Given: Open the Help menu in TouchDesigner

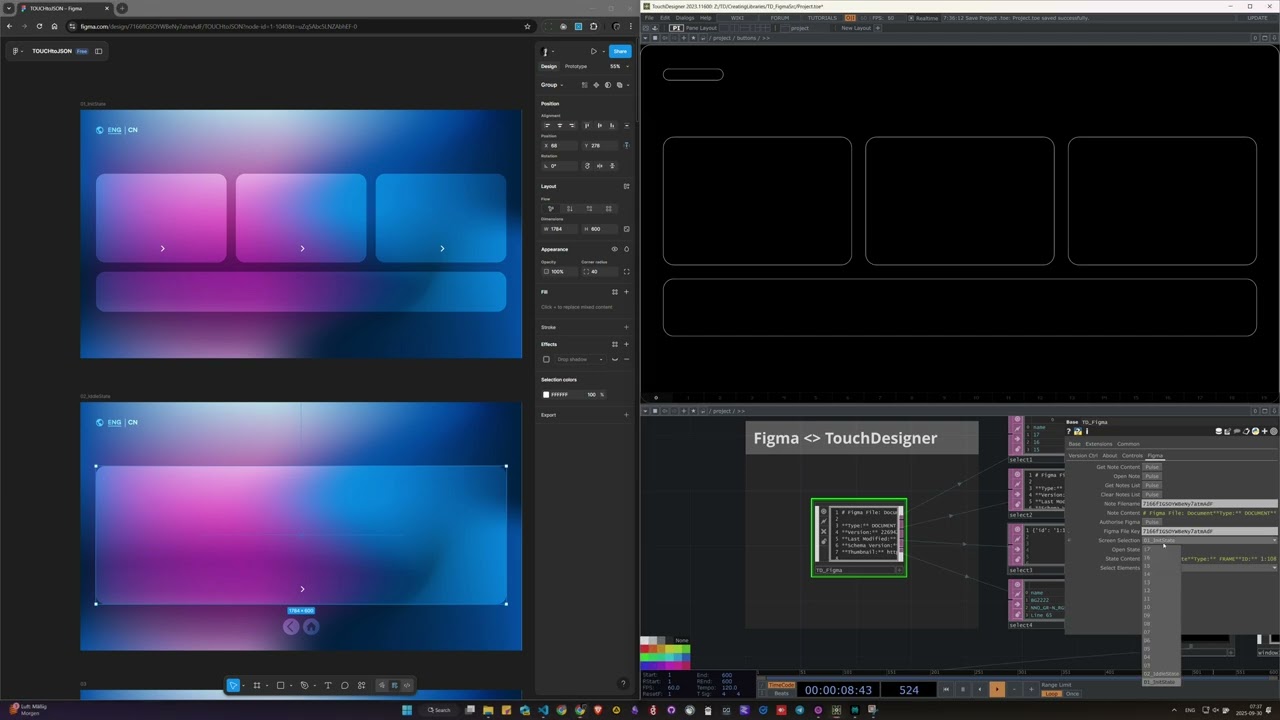Looking at the screenshot, I should point(706,18).
